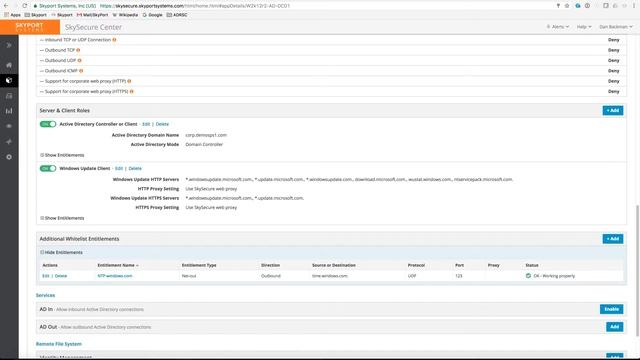This screenshot has width=640, height=360.
Task: Click the browser back arrow
Action: (x=6, y=6)
